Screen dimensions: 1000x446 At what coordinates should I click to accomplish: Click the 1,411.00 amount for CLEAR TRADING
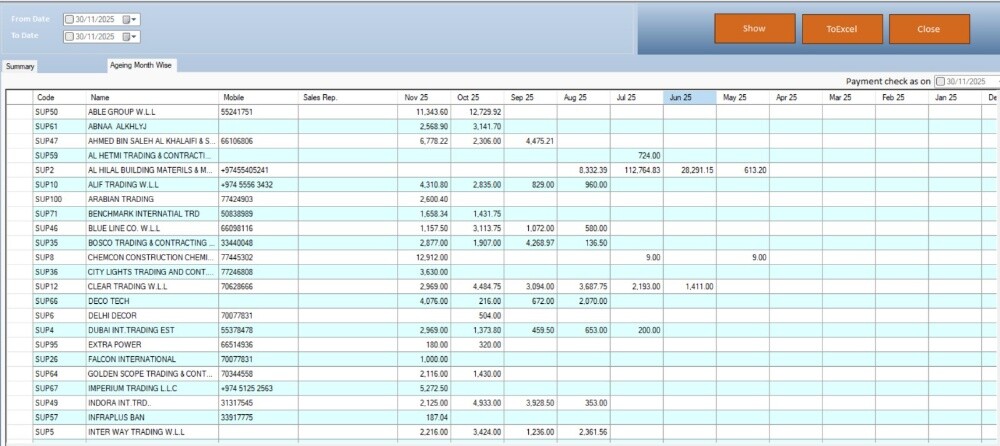[689, 286]
